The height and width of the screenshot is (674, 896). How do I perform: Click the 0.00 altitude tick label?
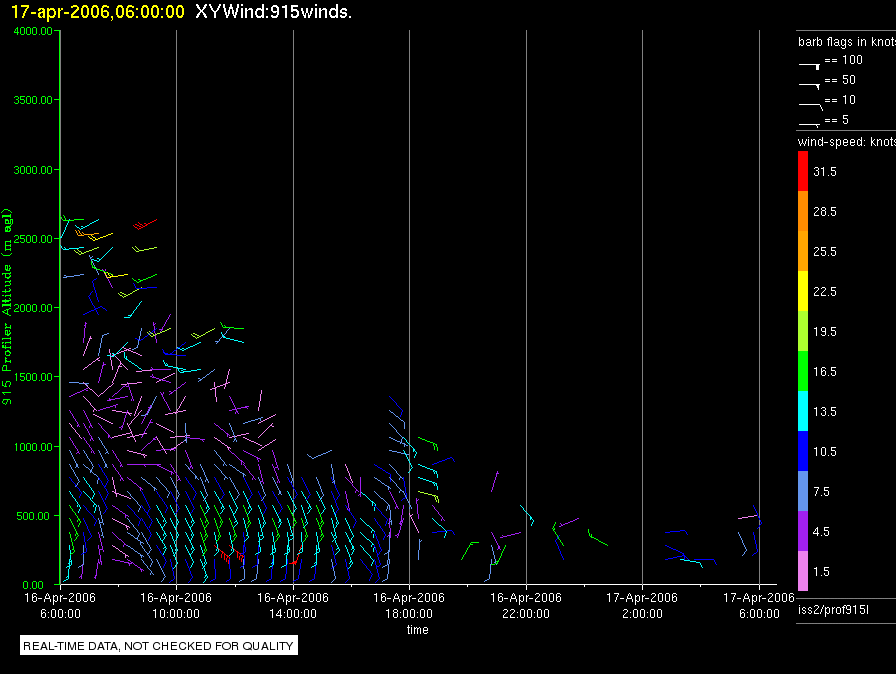pos(33,585)
